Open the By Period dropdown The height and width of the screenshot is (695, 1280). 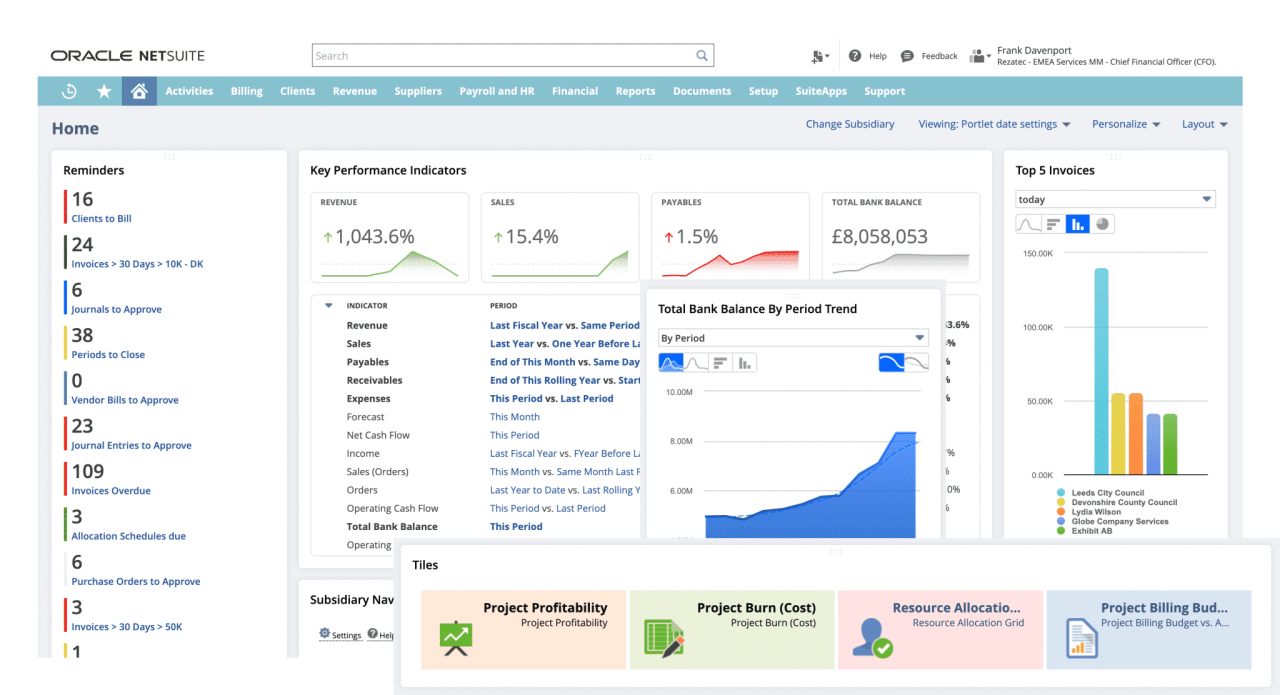(x=793, y=338)
